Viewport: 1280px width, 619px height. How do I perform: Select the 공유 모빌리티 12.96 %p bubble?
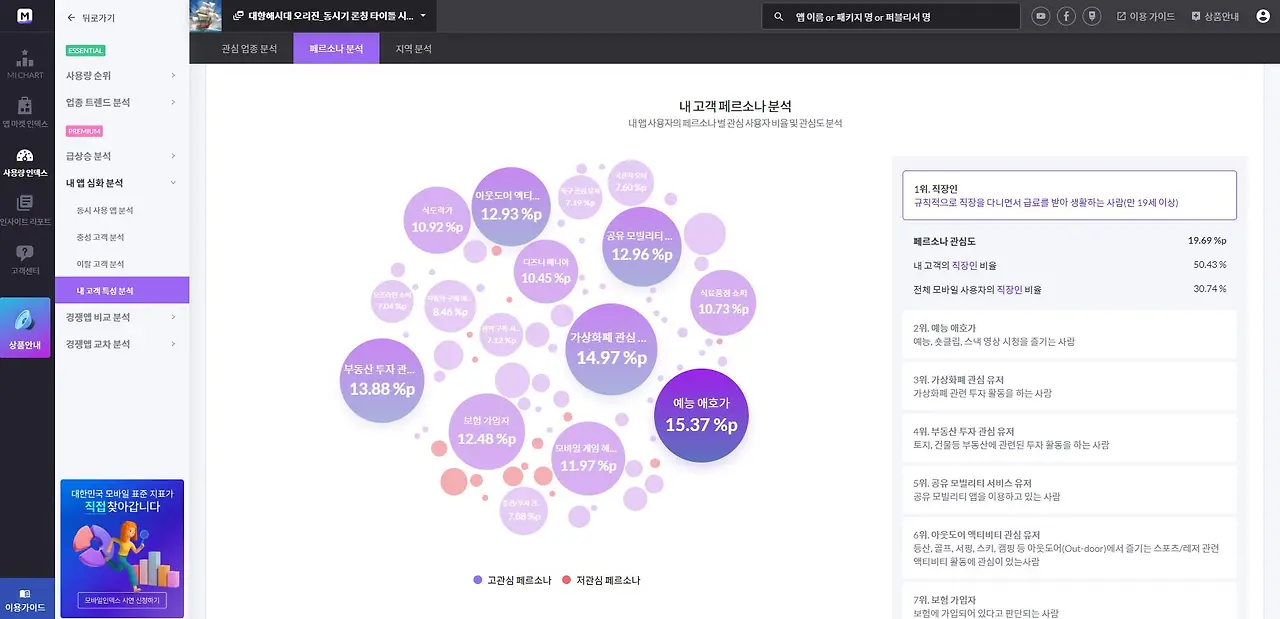tap(644, 246)
